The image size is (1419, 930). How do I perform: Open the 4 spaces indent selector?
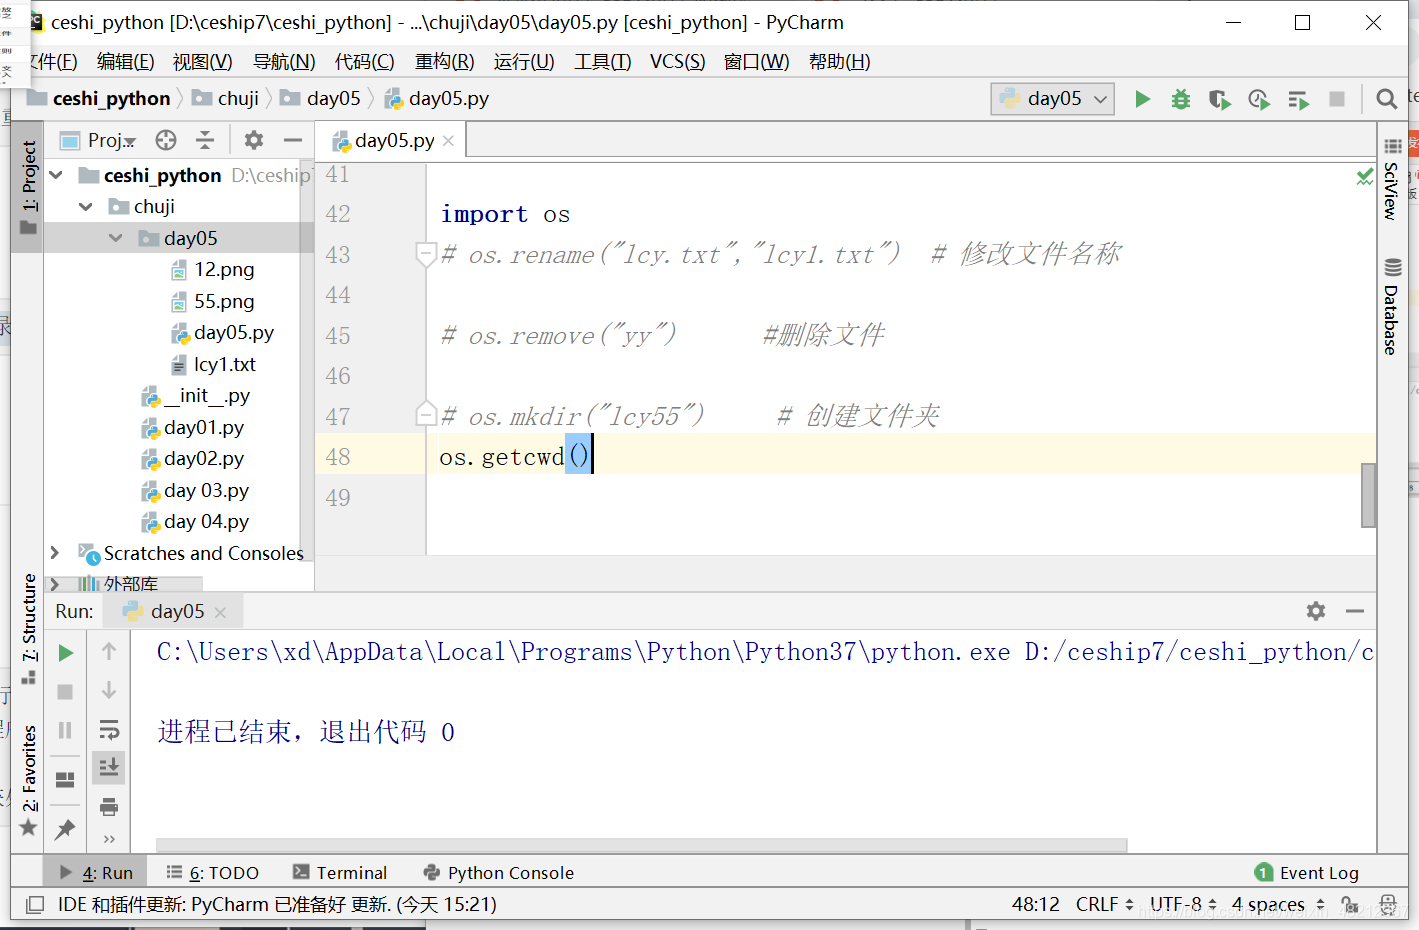click(x=1278, y=904)
